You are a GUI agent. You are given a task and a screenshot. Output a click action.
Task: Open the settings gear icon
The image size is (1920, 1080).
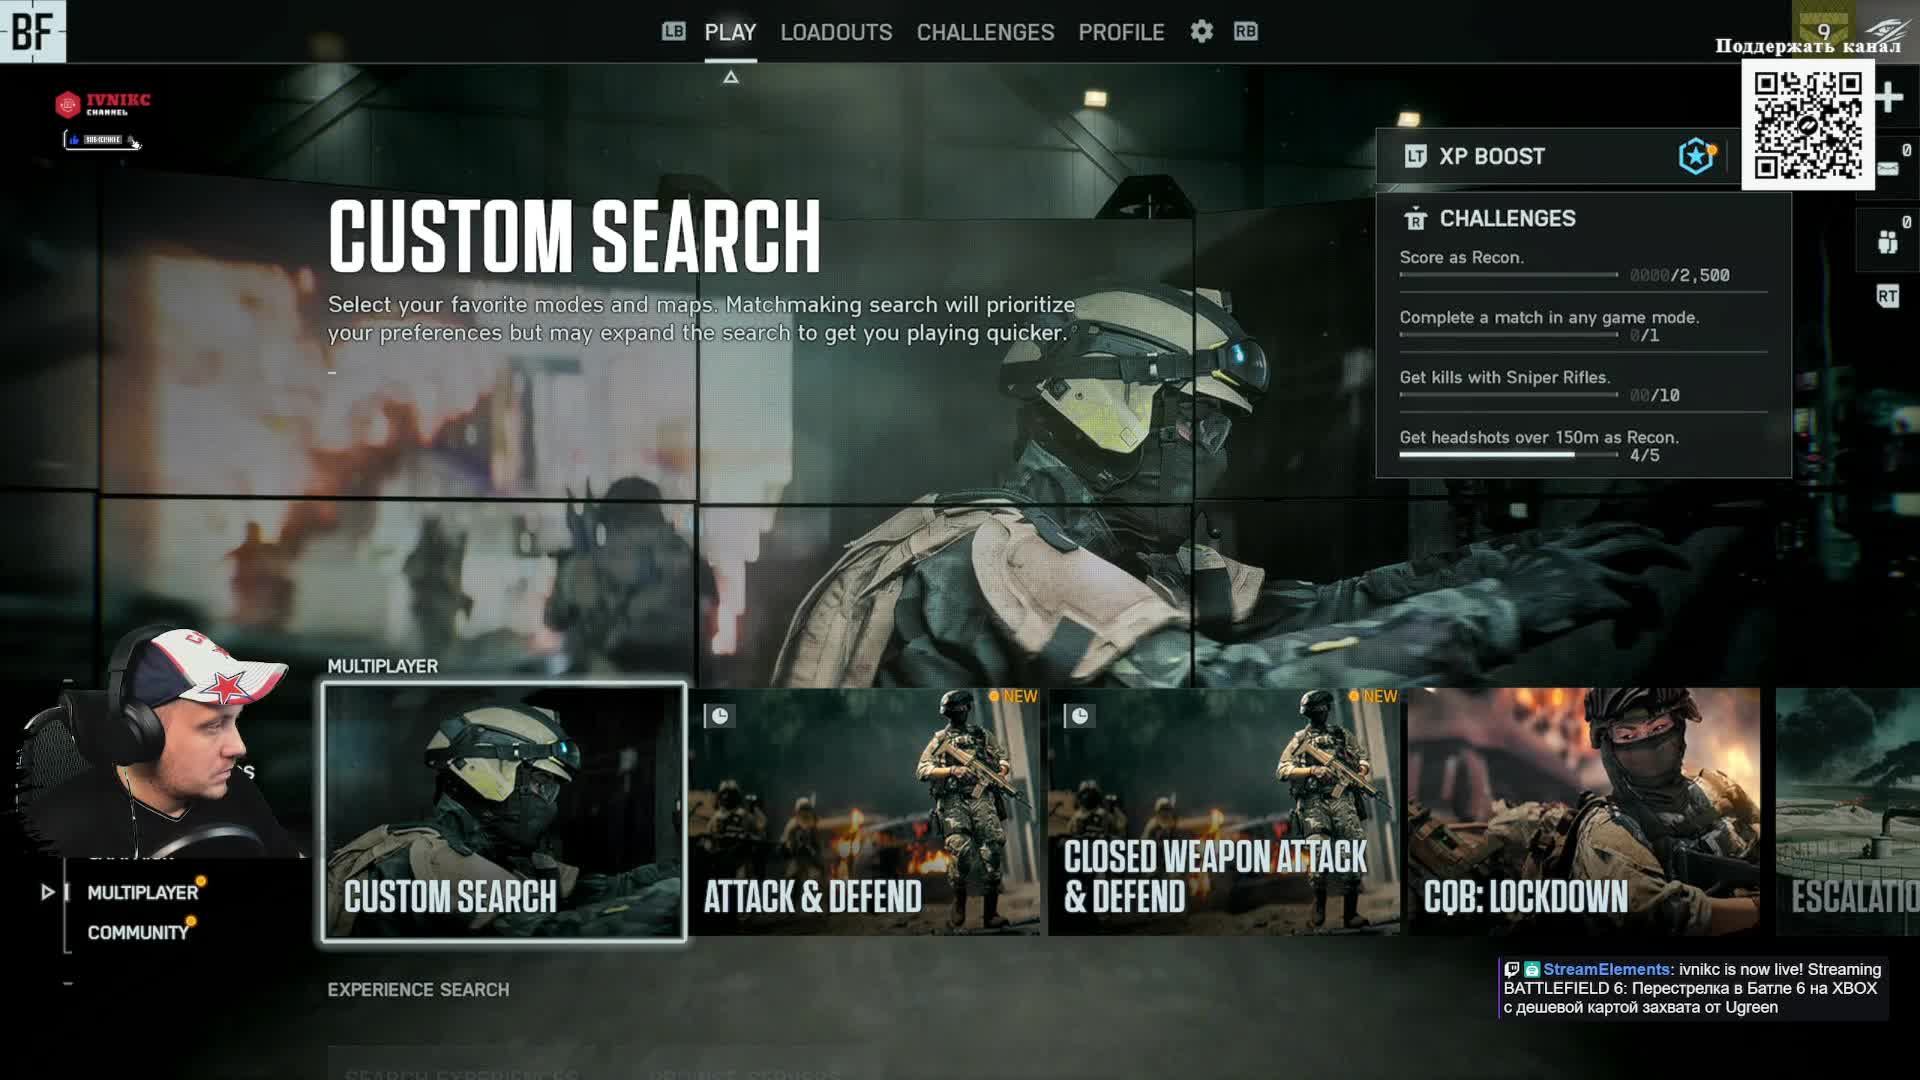point(1201,32)
